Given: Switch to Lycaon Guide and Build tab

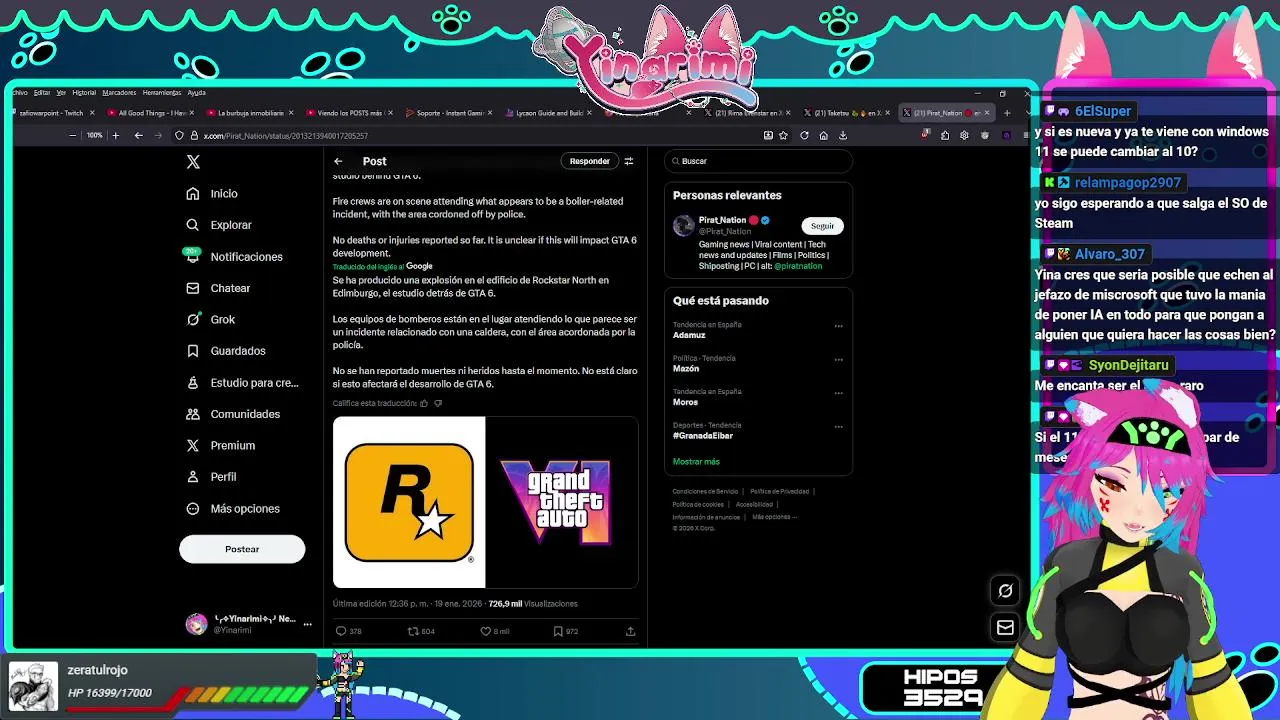Looking at the screenshot, I should [547, 113].
